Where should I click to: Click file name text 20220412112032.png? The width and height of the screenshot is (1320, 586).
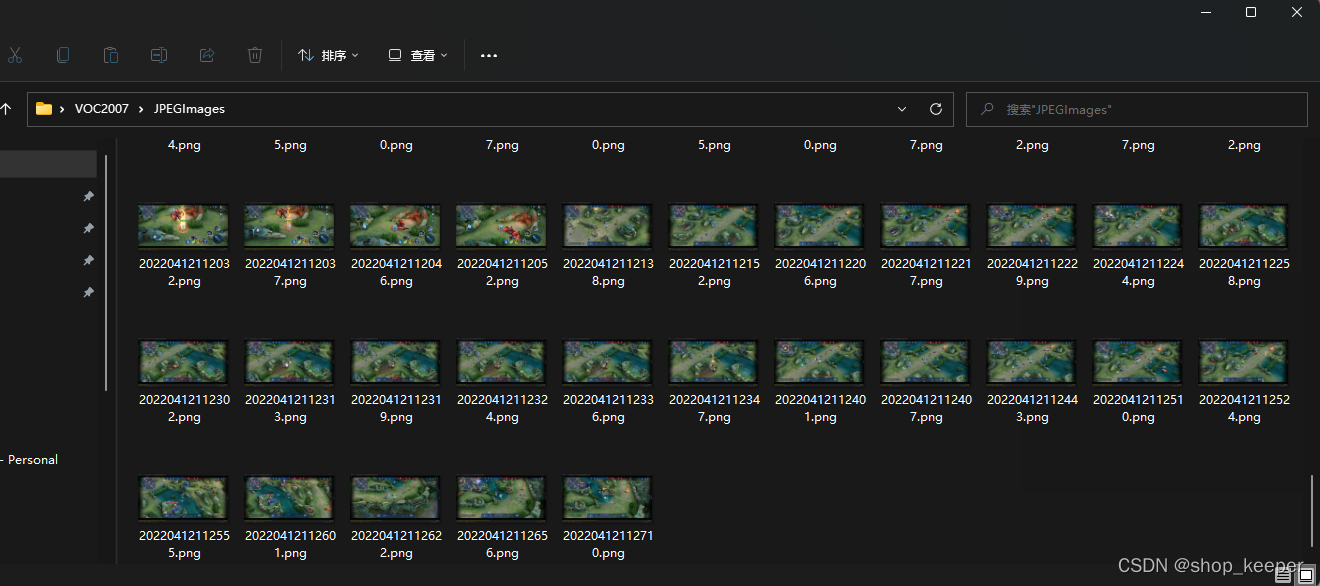[184, 273]
